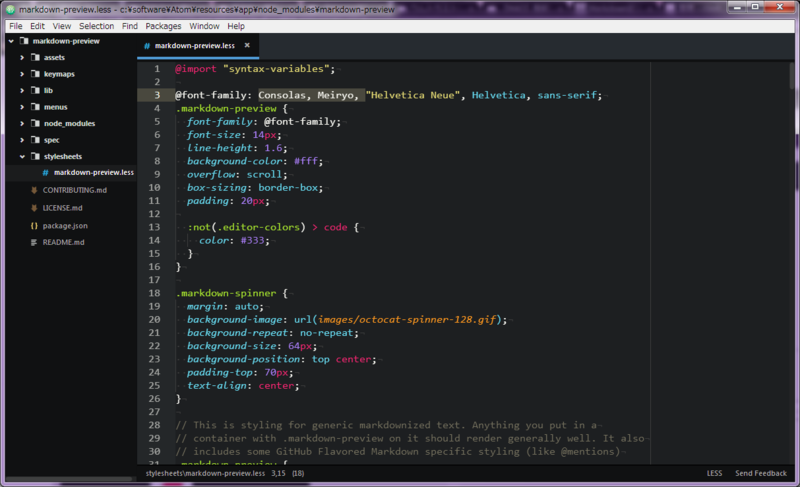
Task: Click the Atom app icon in title bar
Action: [x=10, y=9]
